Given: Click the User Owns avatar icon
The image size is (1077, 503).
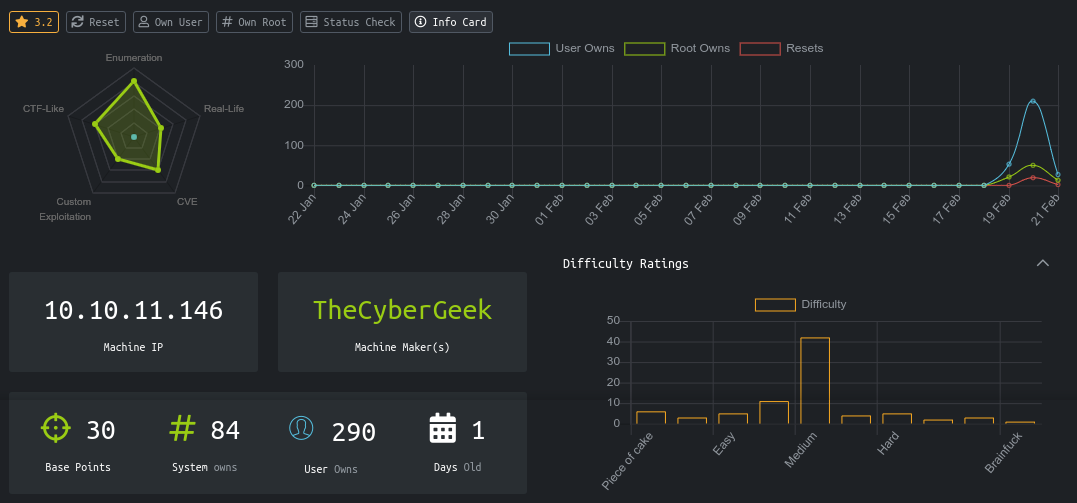Looking at the screenshot, I should coord(301,428).
